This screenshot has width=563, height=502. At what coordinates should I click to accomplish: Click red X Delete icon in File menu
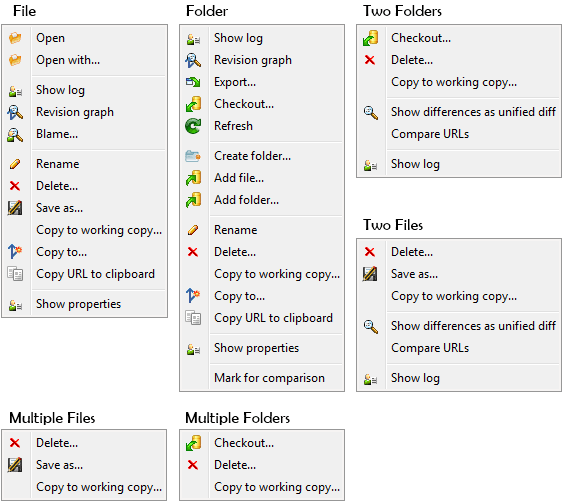(15, 186)
